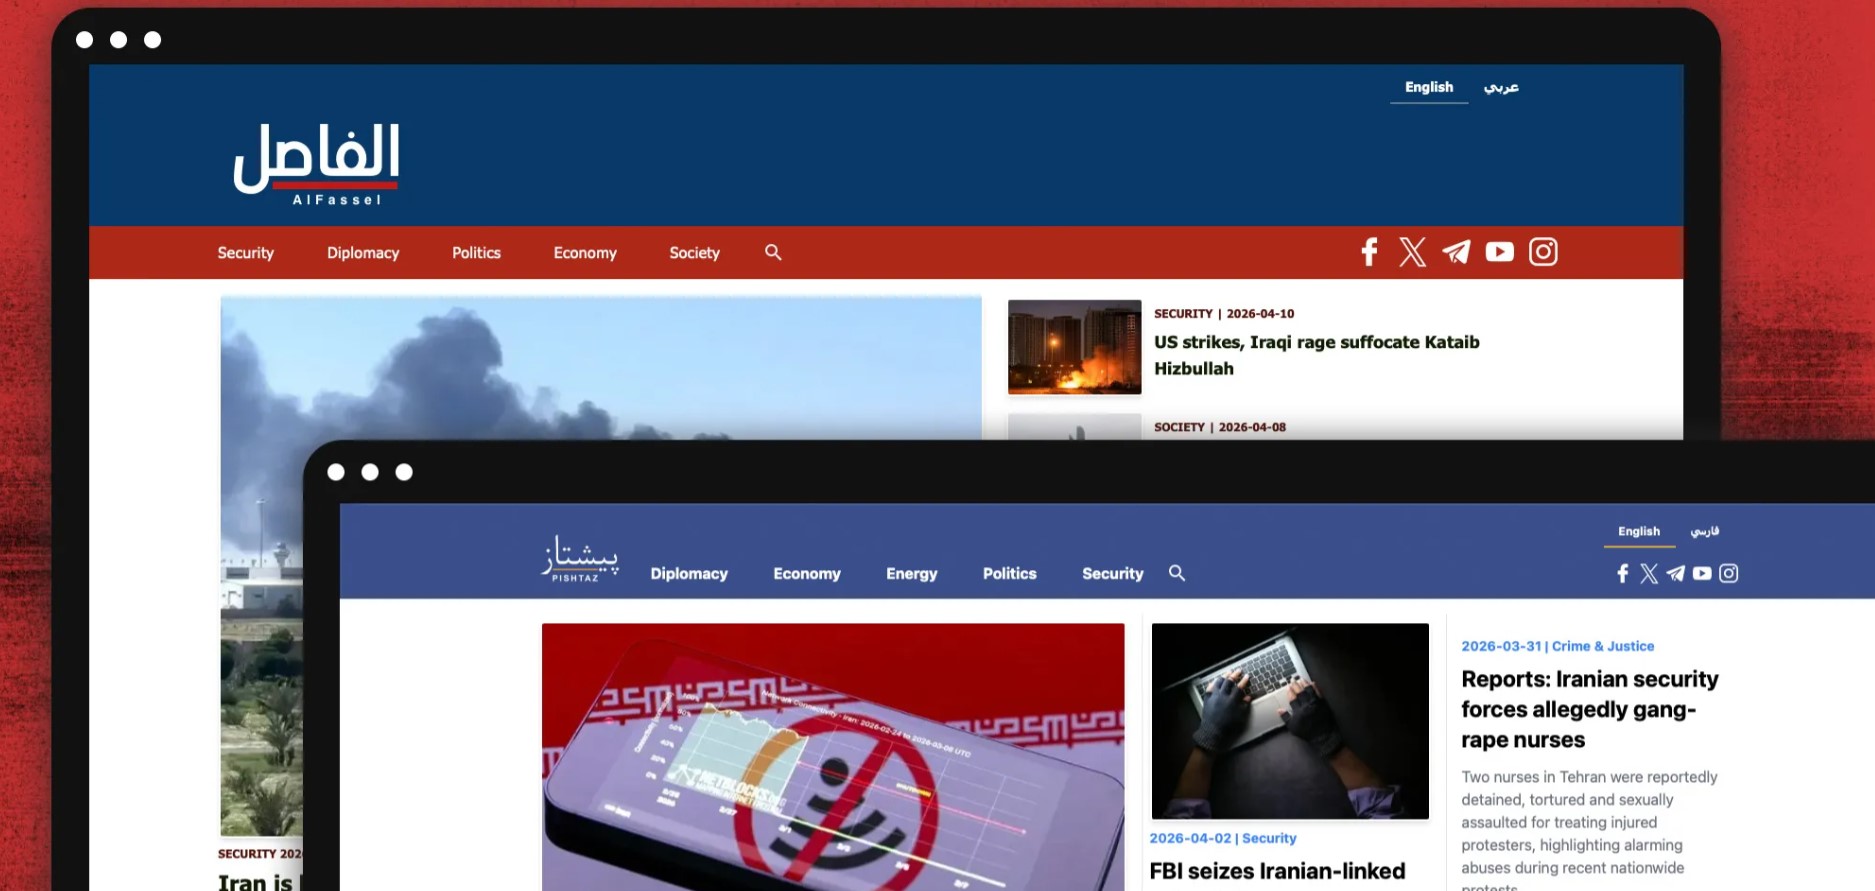Open Energy section in Pishtaz menu
This screenshot has height=891, width=1875.
click(x=912, y=574)
